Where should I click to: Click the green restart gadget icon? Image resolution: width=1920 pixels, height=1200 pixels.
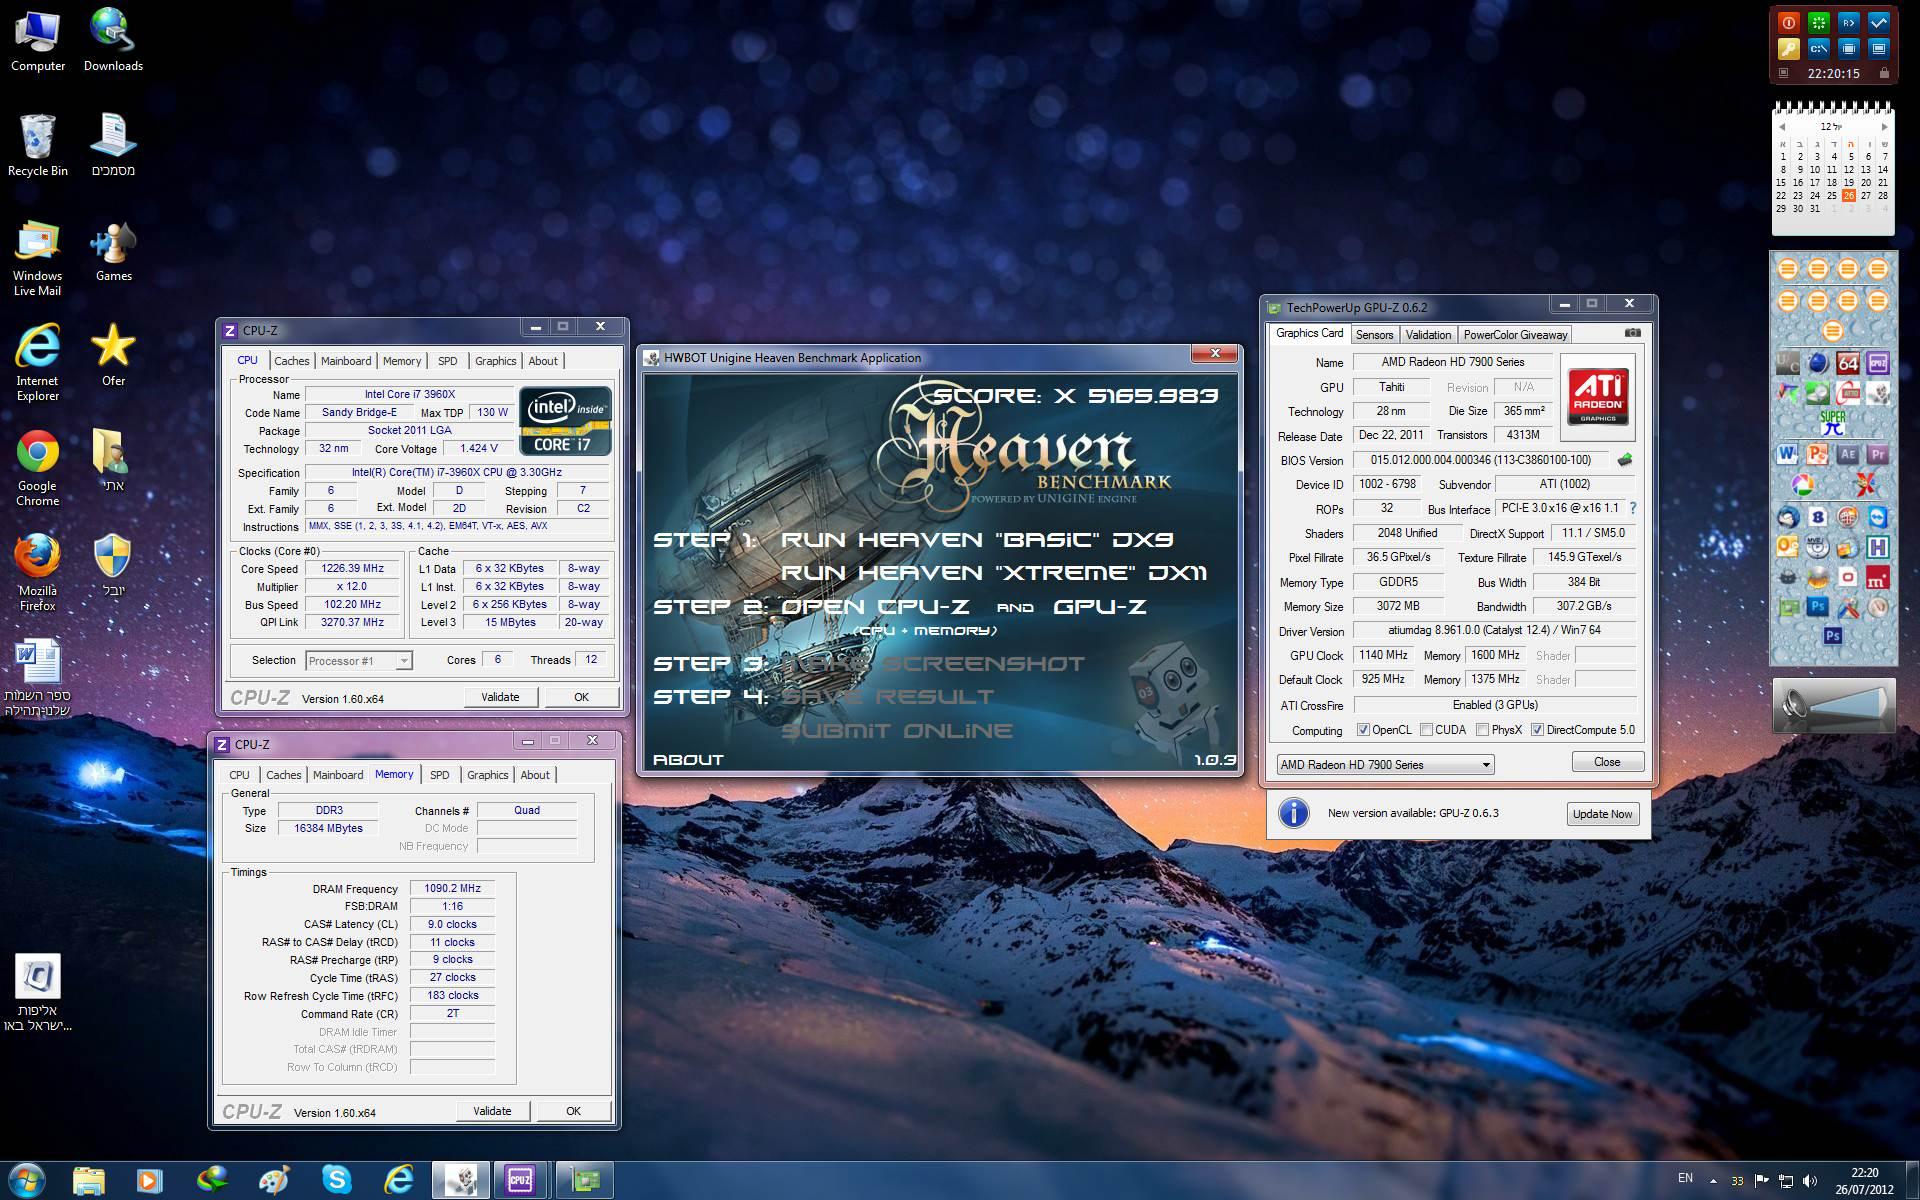(x=1819, y=22)
